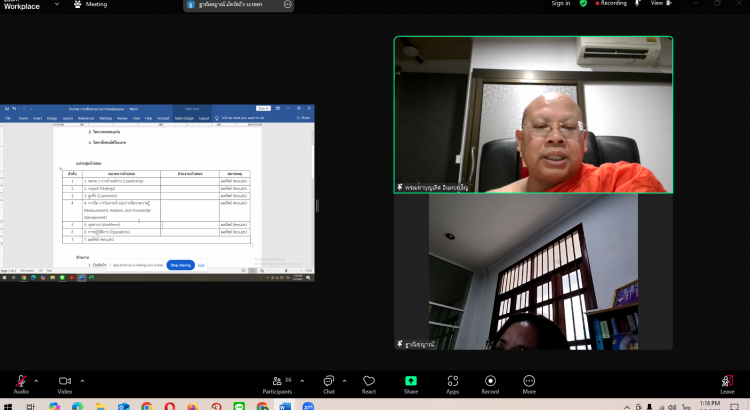The width and height of the screenshot is (750, 410).
Task: Open the Design tab in shared Word
Action: [52, 118]
